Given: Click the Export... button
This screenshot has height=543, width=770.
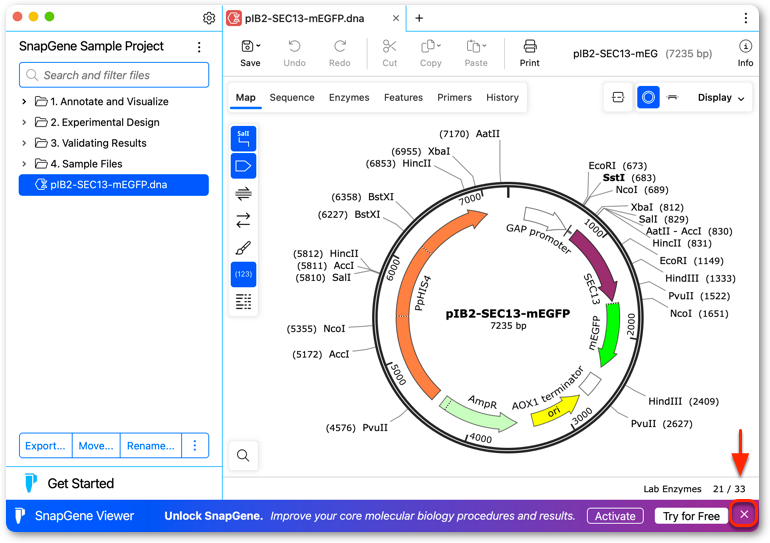Looking at the screenshot, I should click(x=46, y=446).
